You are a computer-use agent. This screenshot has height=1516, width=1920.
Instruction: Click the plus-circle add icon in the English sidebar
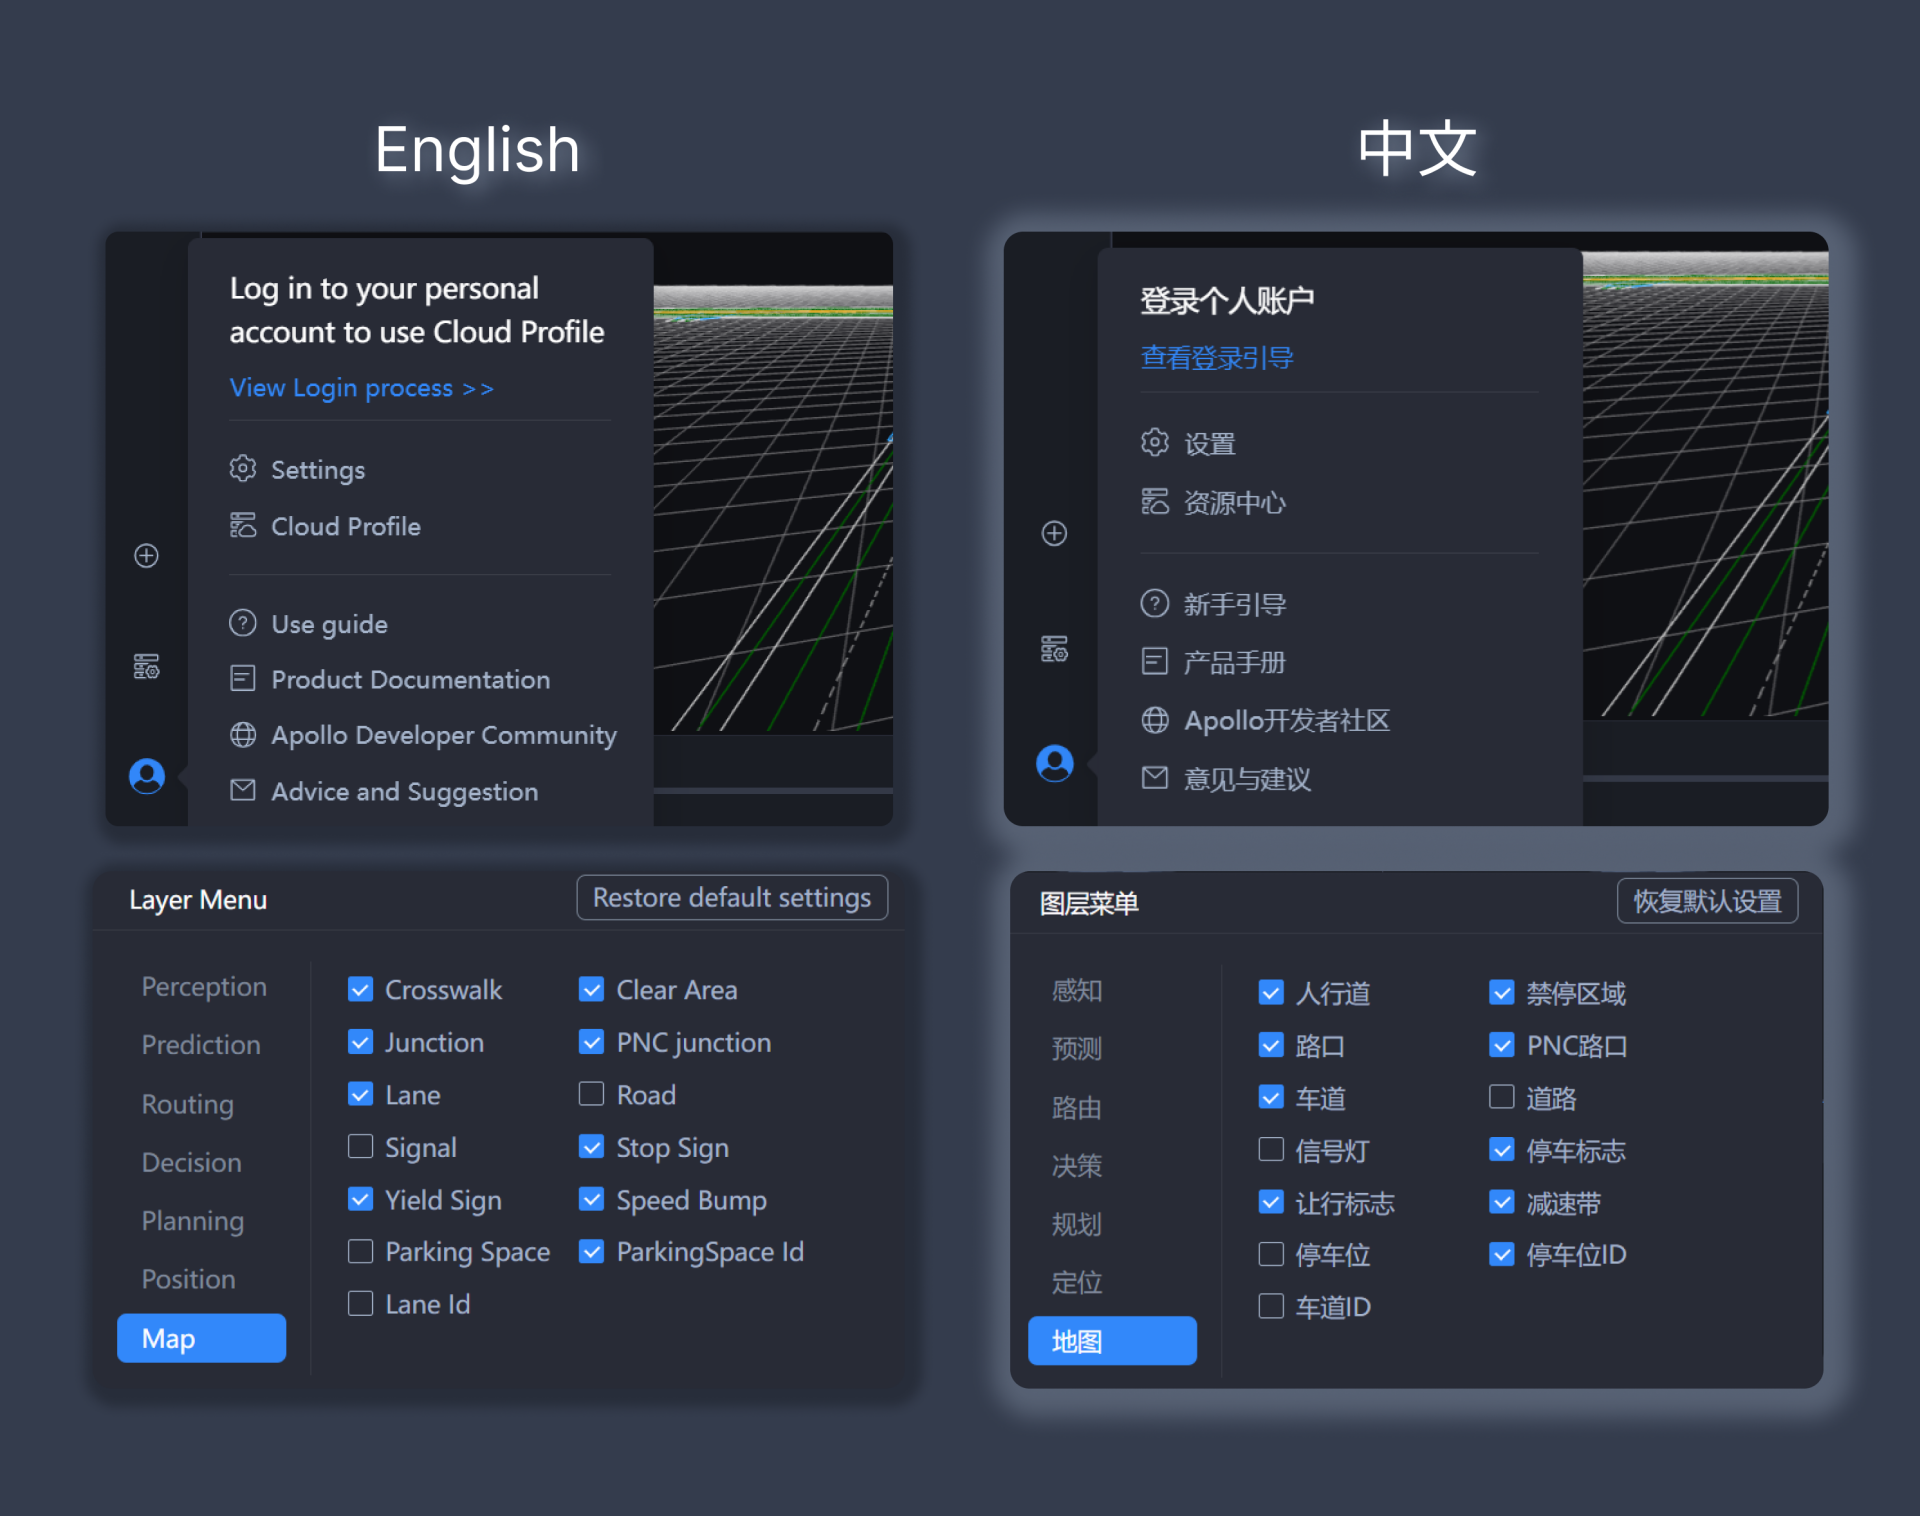point(147,556)
